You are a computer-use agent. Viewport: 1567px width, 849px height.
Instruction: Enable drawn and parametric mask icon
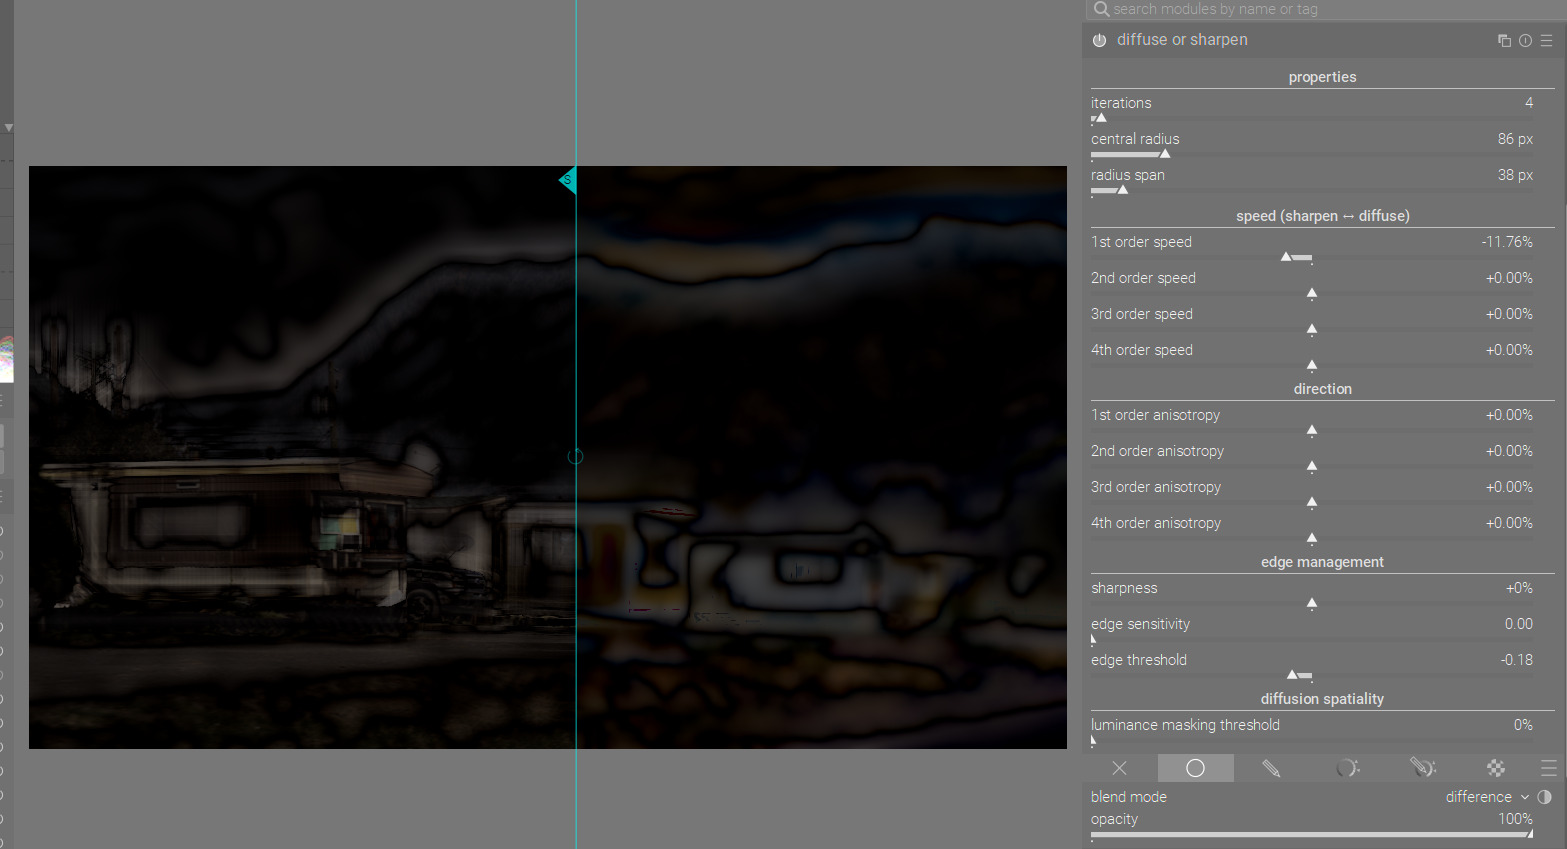pyautogui.click(x=1422, y=768)
